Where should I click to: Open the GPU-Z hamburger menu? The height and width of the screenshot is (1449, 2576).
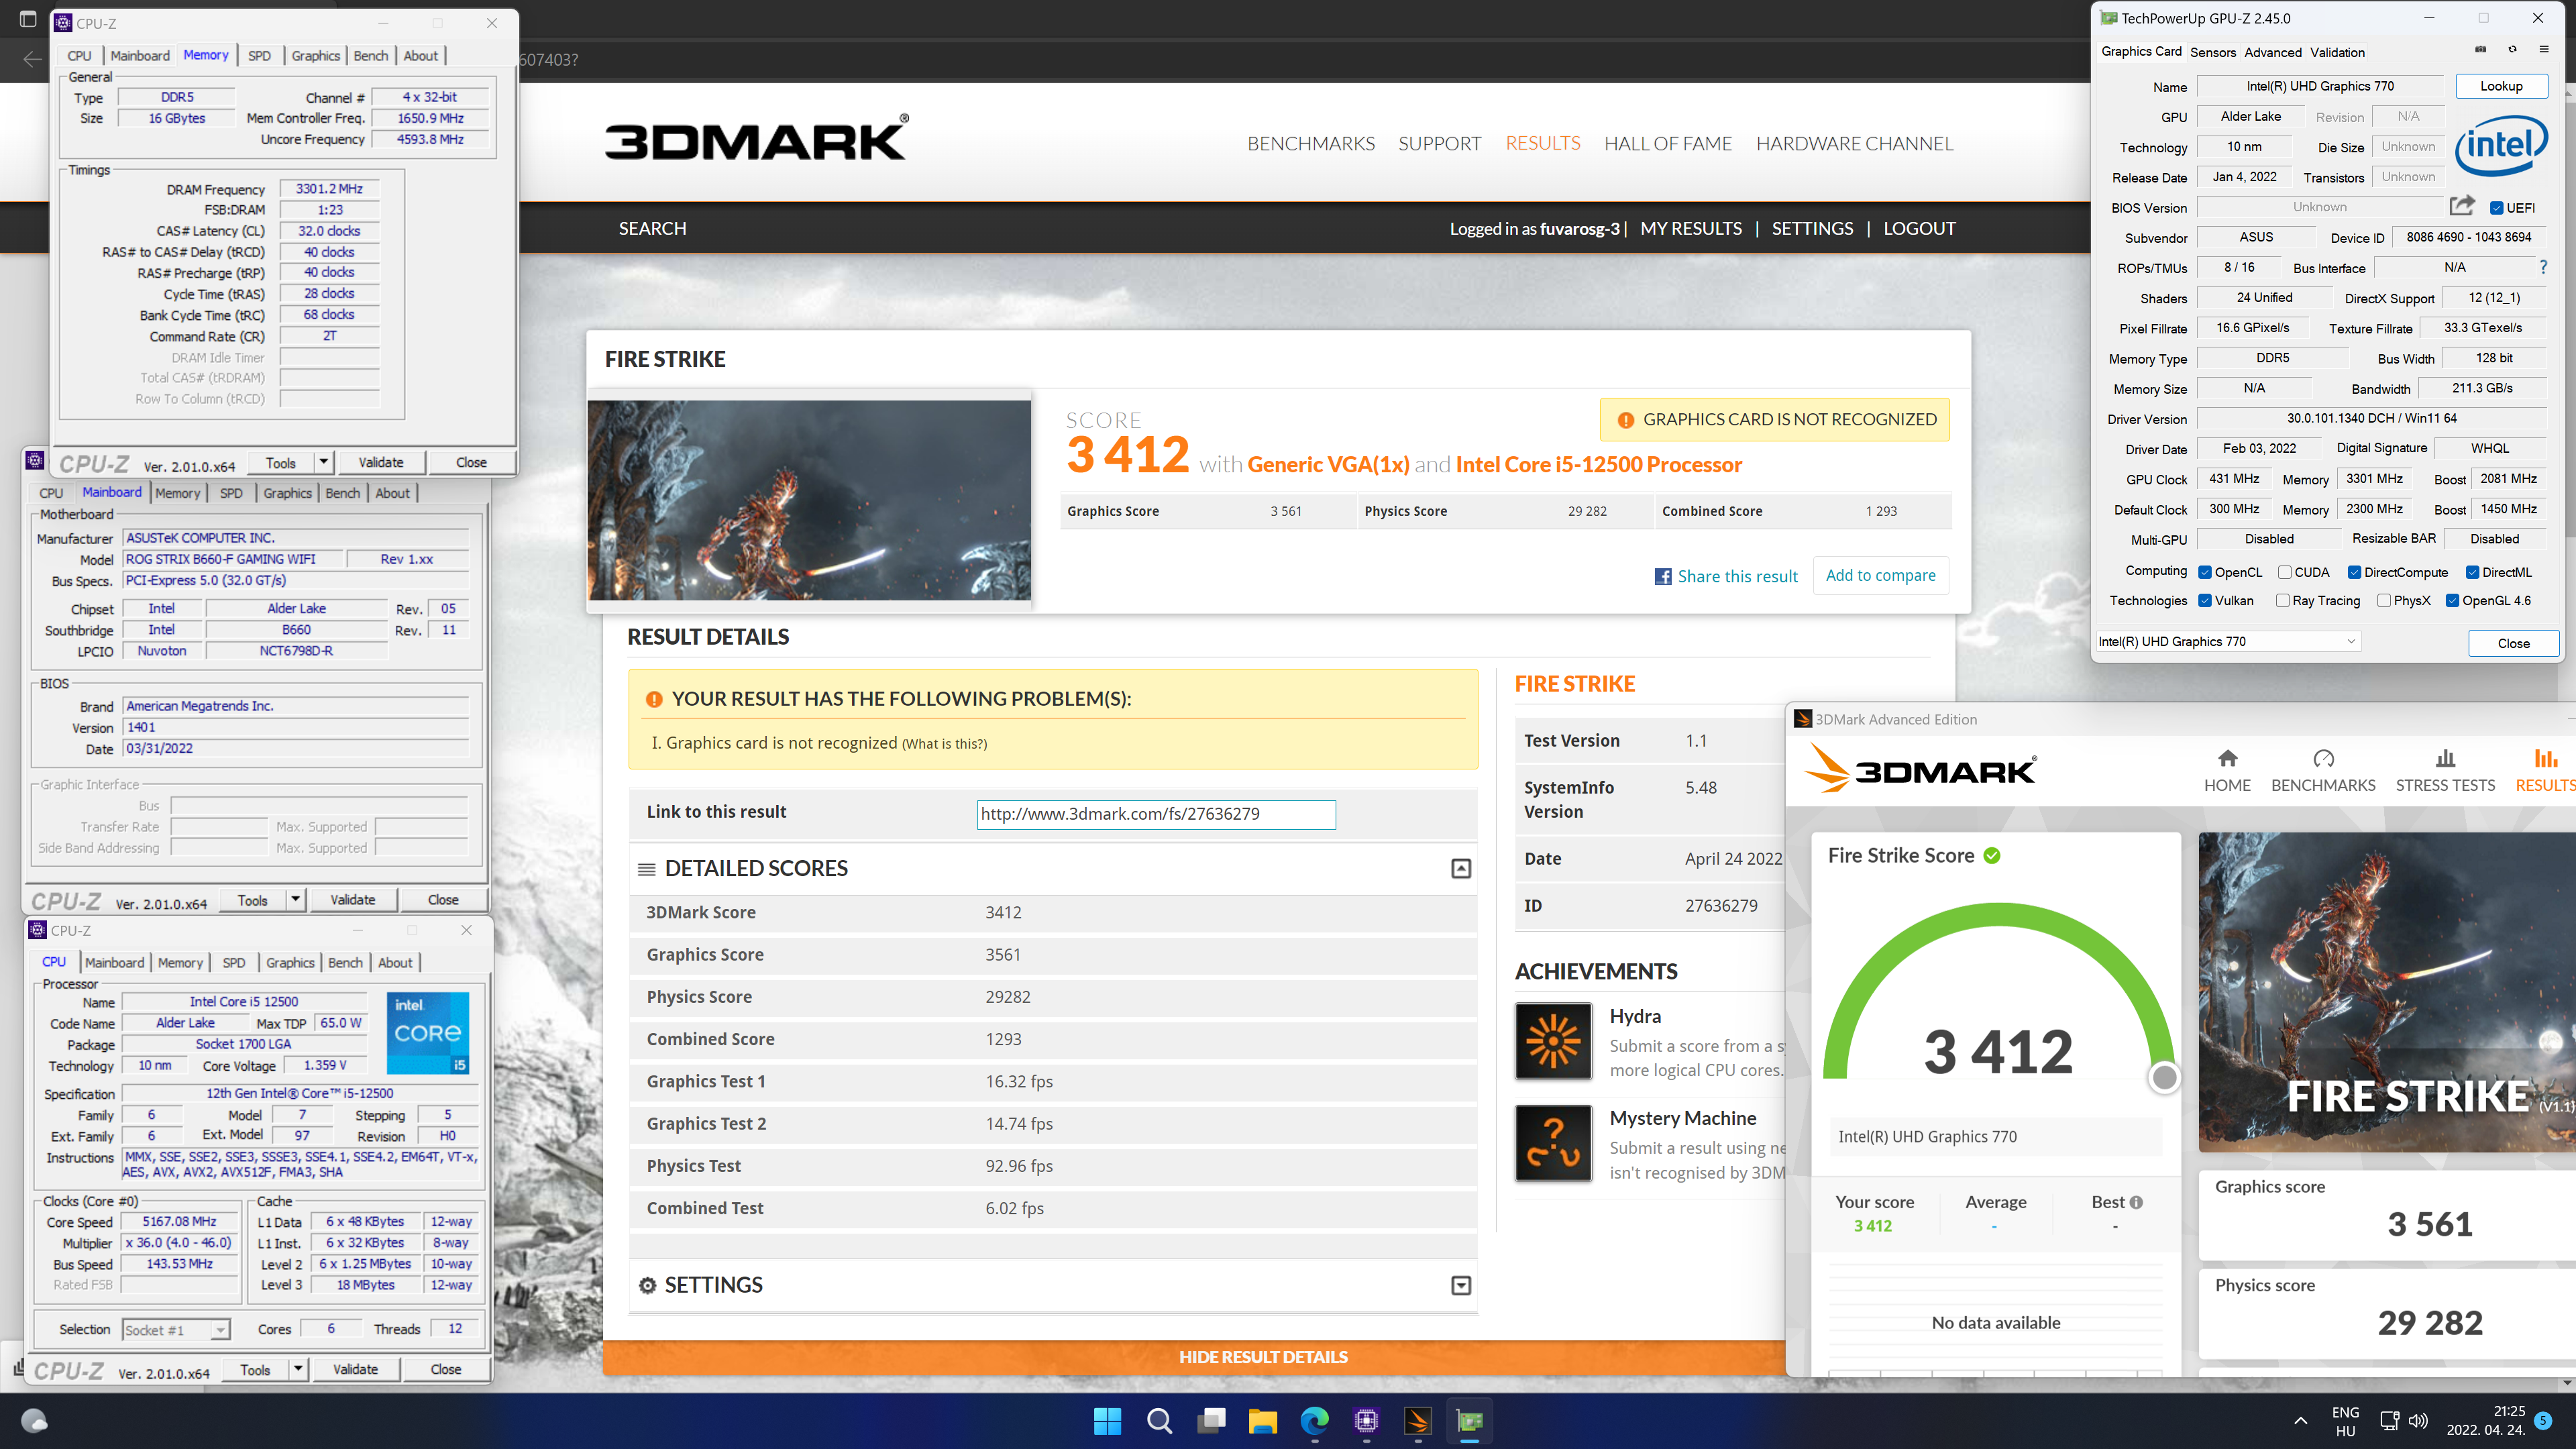pyautogui.click(x=2544, y=50)
